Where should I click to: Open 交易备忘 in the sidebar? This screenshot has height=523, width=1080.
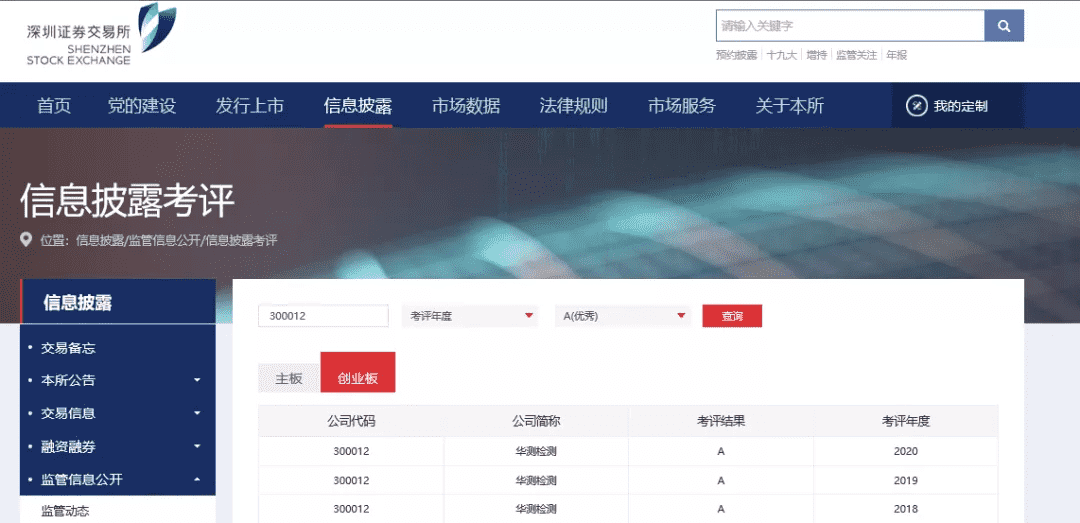tap(68, 348)
